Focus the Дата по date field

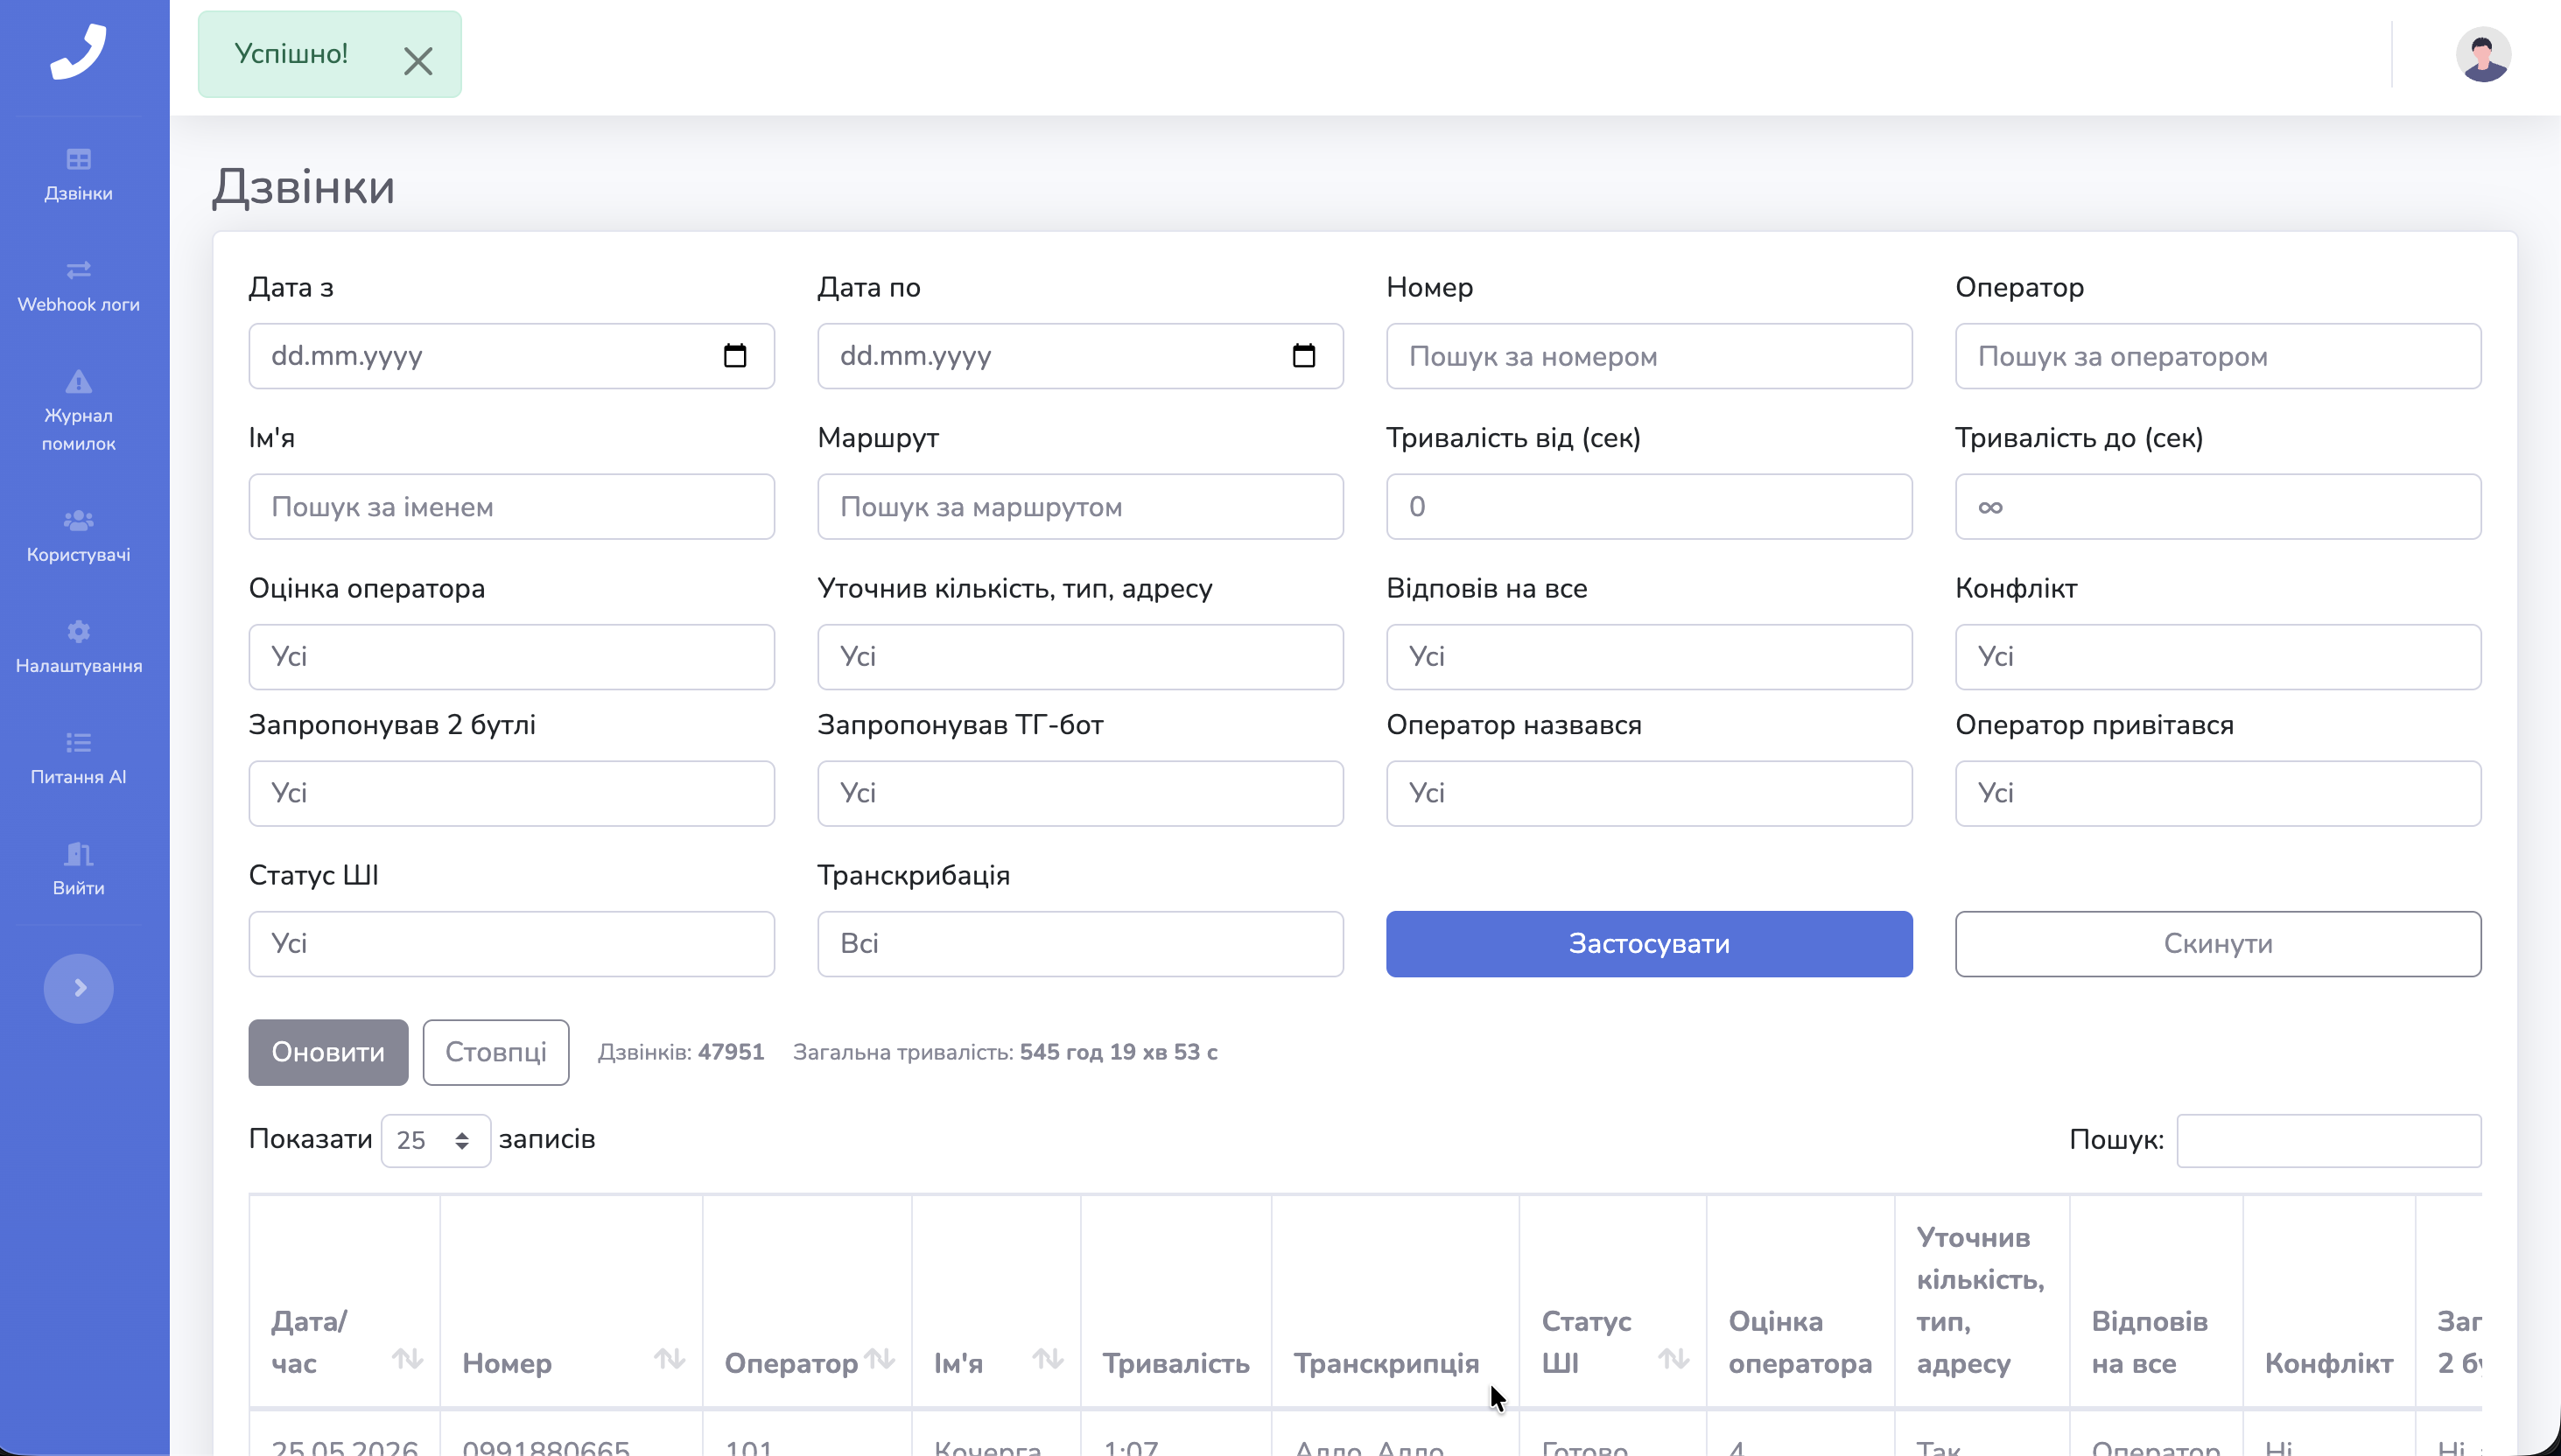click(1080, 356)
